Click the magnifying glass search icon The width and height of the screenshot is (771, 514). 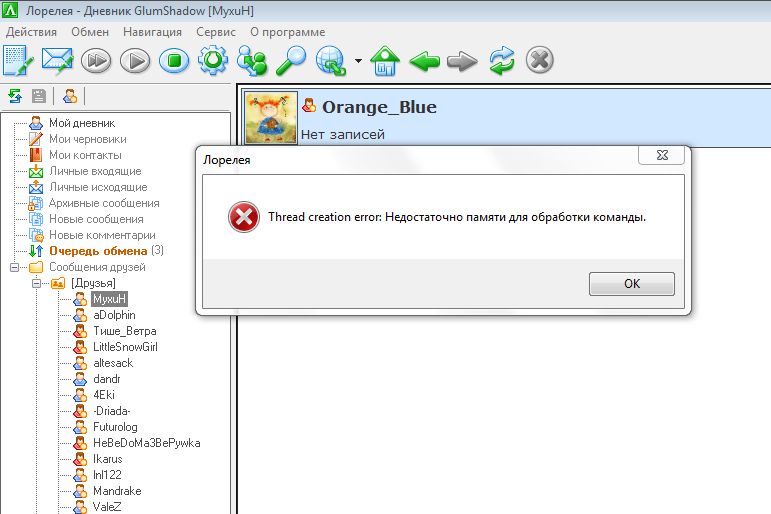291,61
